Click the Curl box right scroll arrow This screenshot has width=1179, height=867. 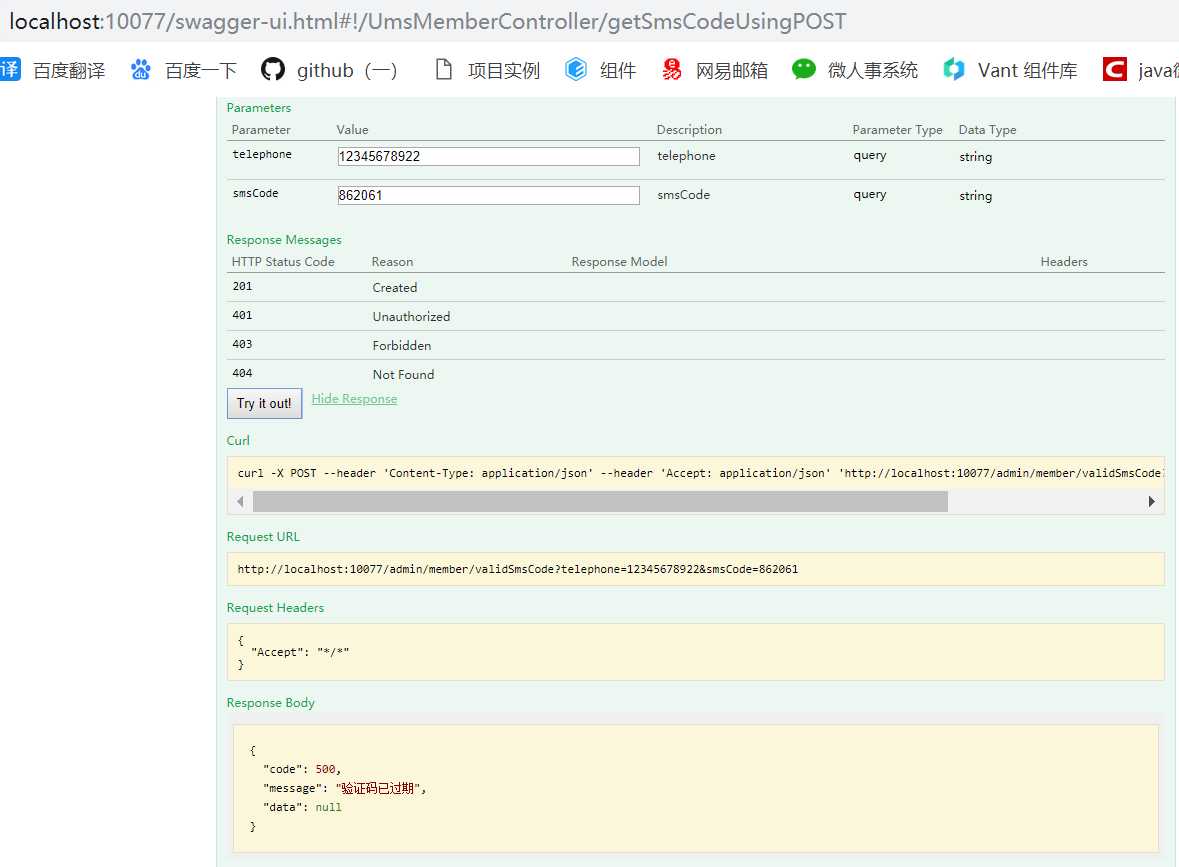click(x=1151, y=502)
